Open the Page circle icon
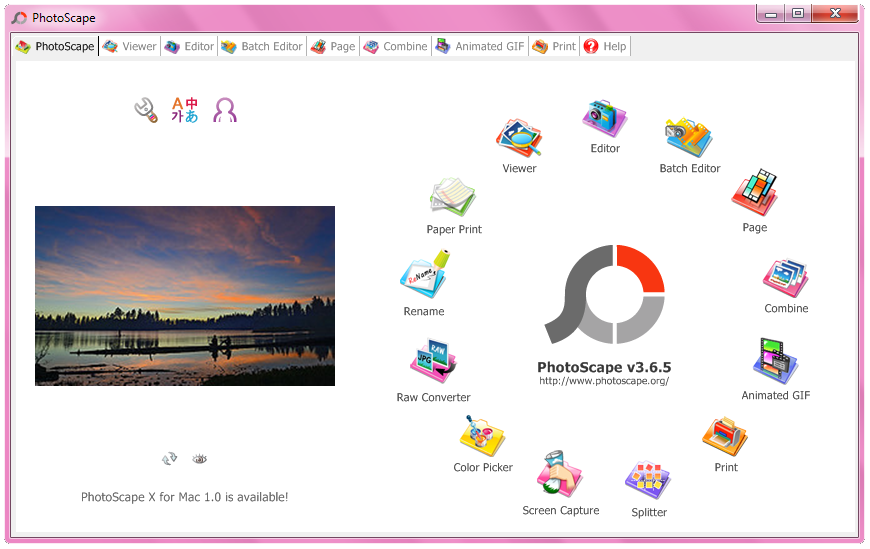The image size is (870, 549). 754,193
